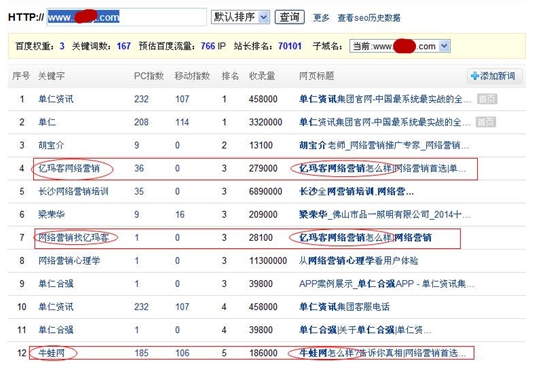Viewport: 551px width, 371px height.
Task: Open page title 牛蛙网怎么样?告诉你真相
Action: pyautogui.click(x=383, y=353)
